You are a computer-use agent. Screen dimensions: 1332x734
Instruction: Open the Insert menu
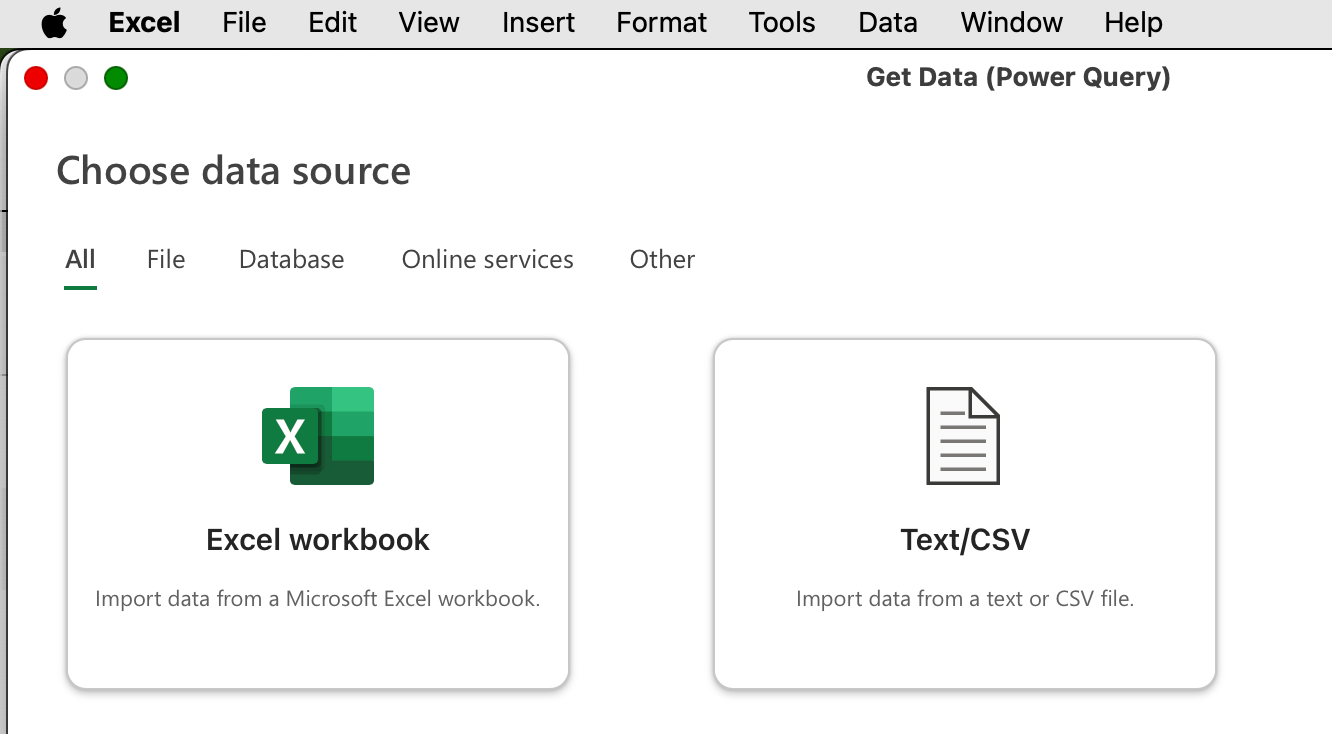pos(538,23)
